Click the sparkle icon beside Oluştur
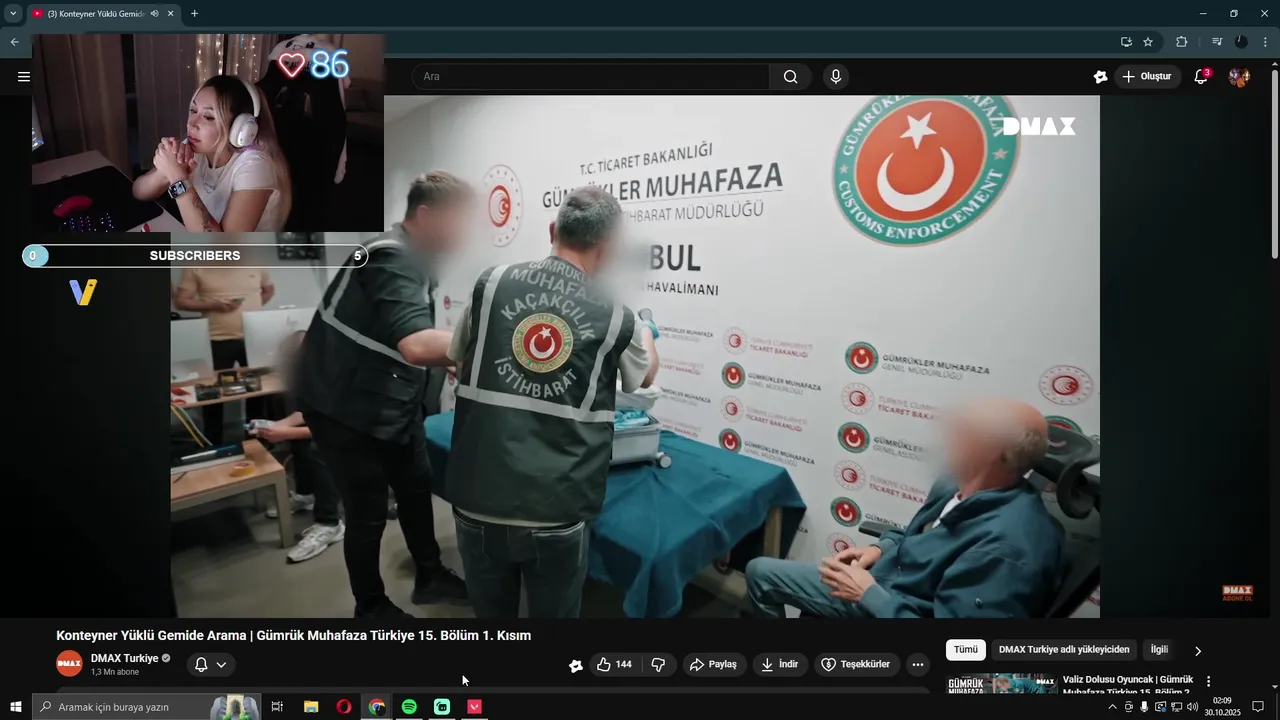Viewport: 1280px width, 720px height. click(x=1100, y=77)
